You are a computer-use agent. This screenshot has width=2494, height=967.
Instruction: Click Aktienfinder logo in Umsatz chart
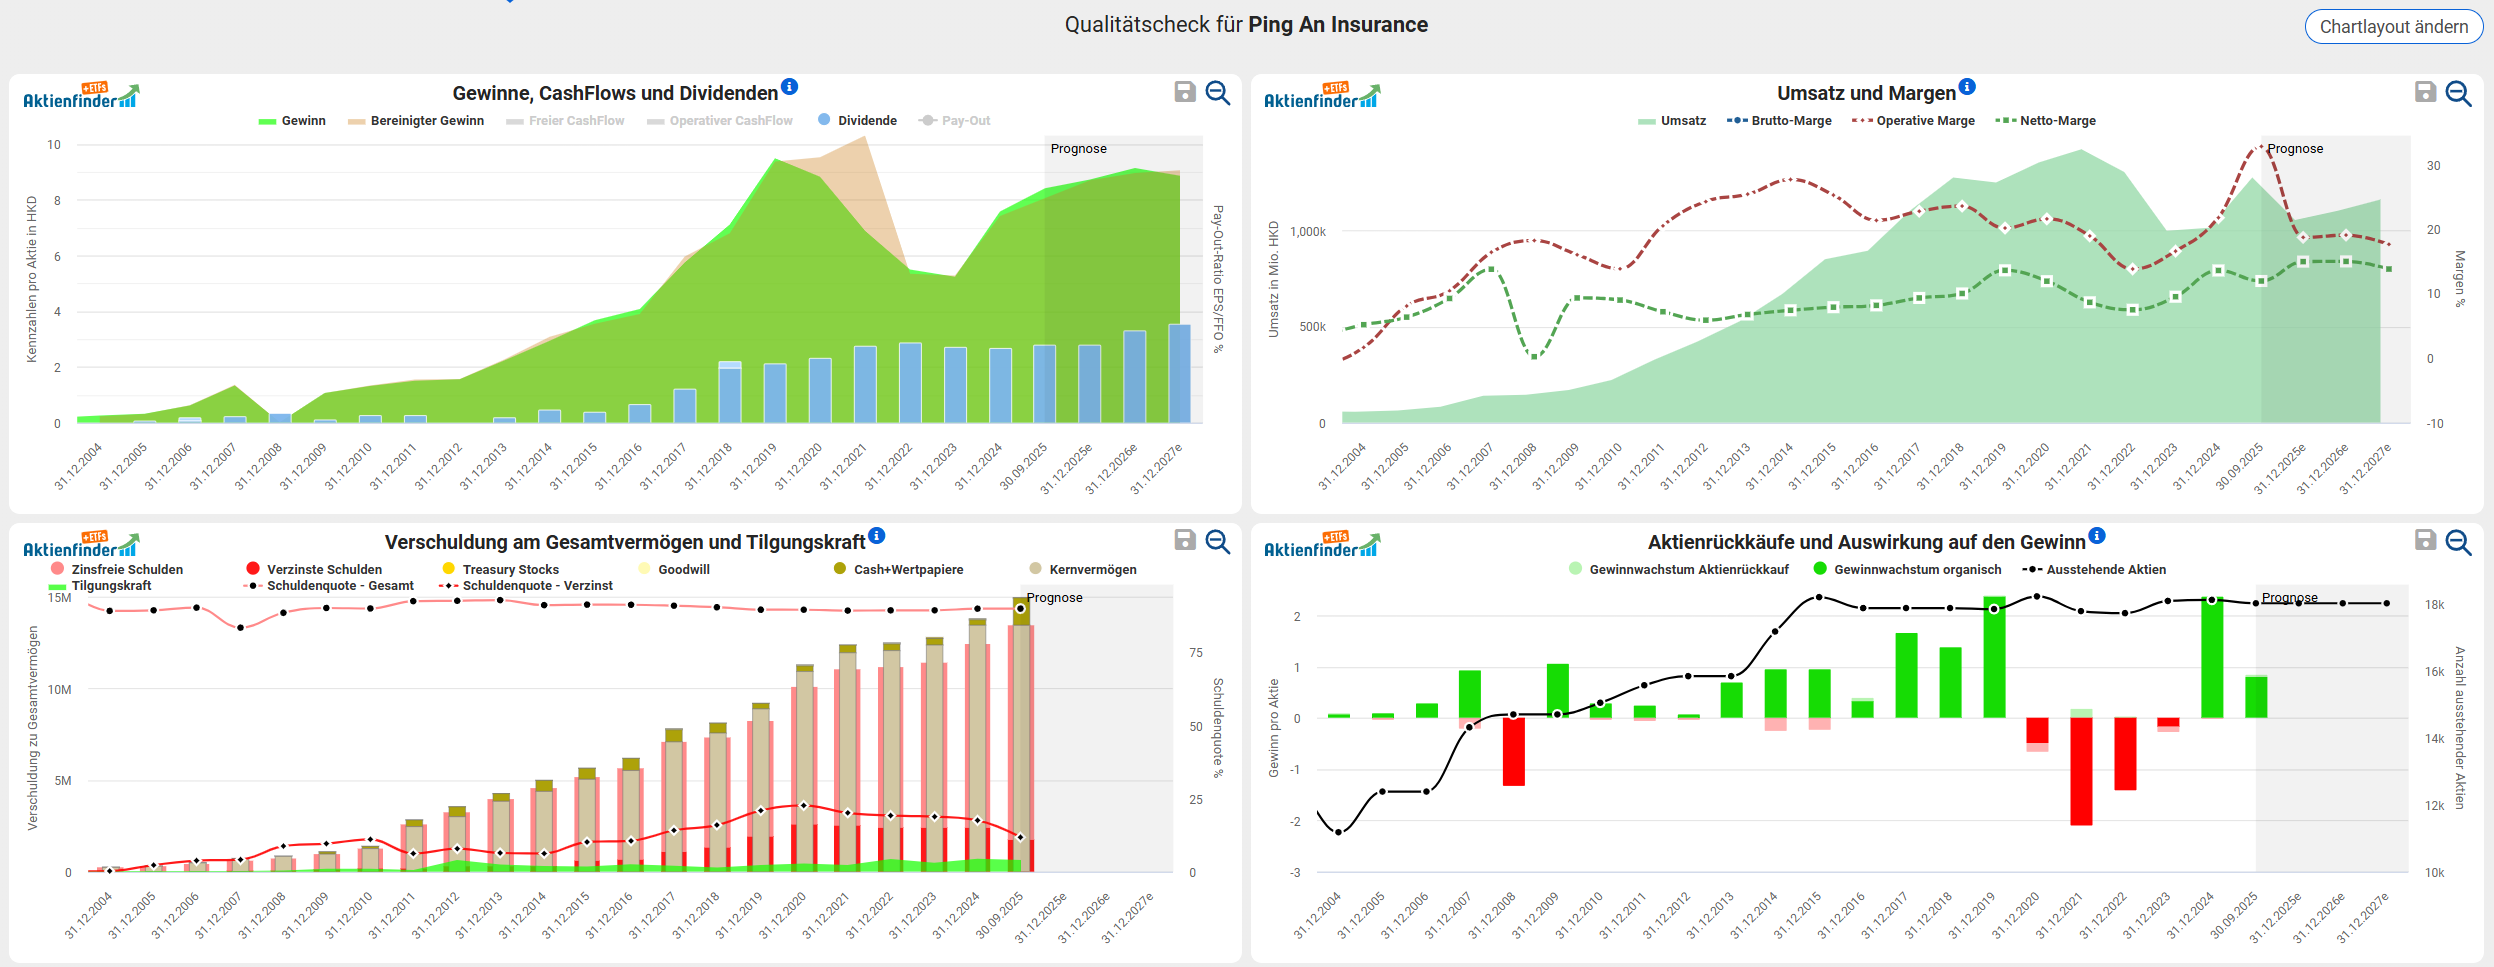click(1320, 96)
